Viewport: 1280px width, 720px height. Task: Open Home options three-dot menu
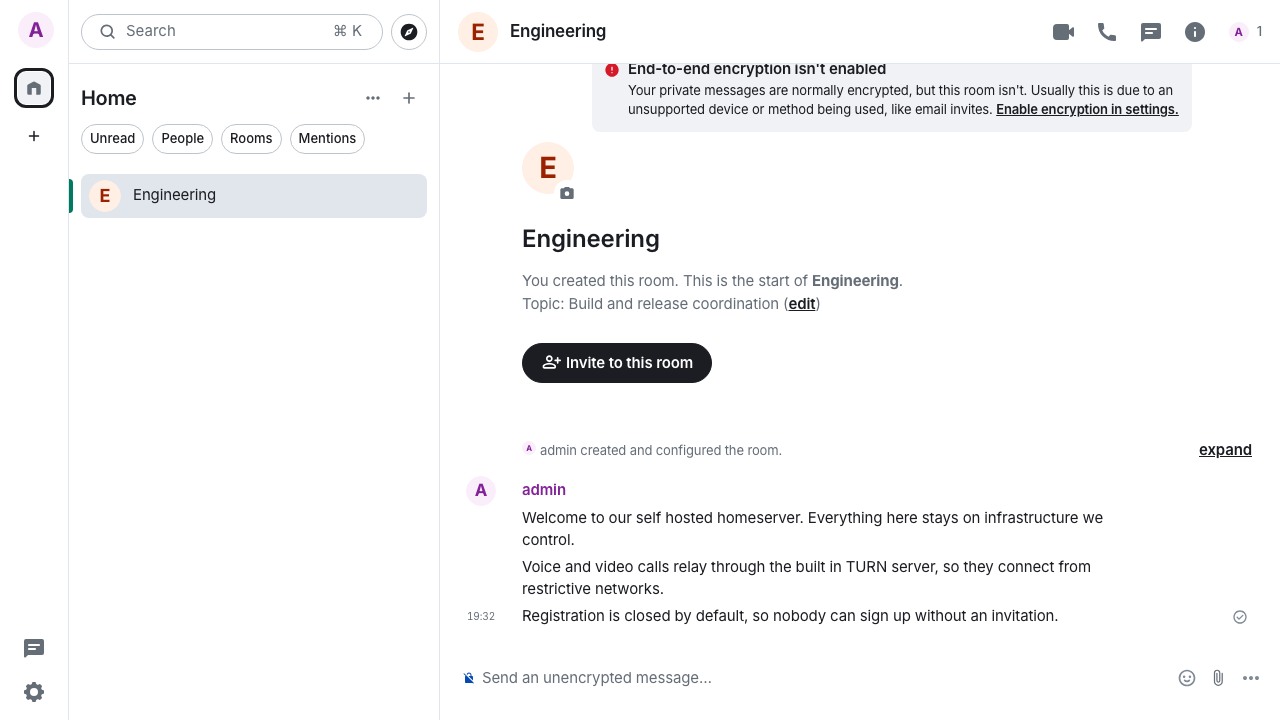click(373, 98)
